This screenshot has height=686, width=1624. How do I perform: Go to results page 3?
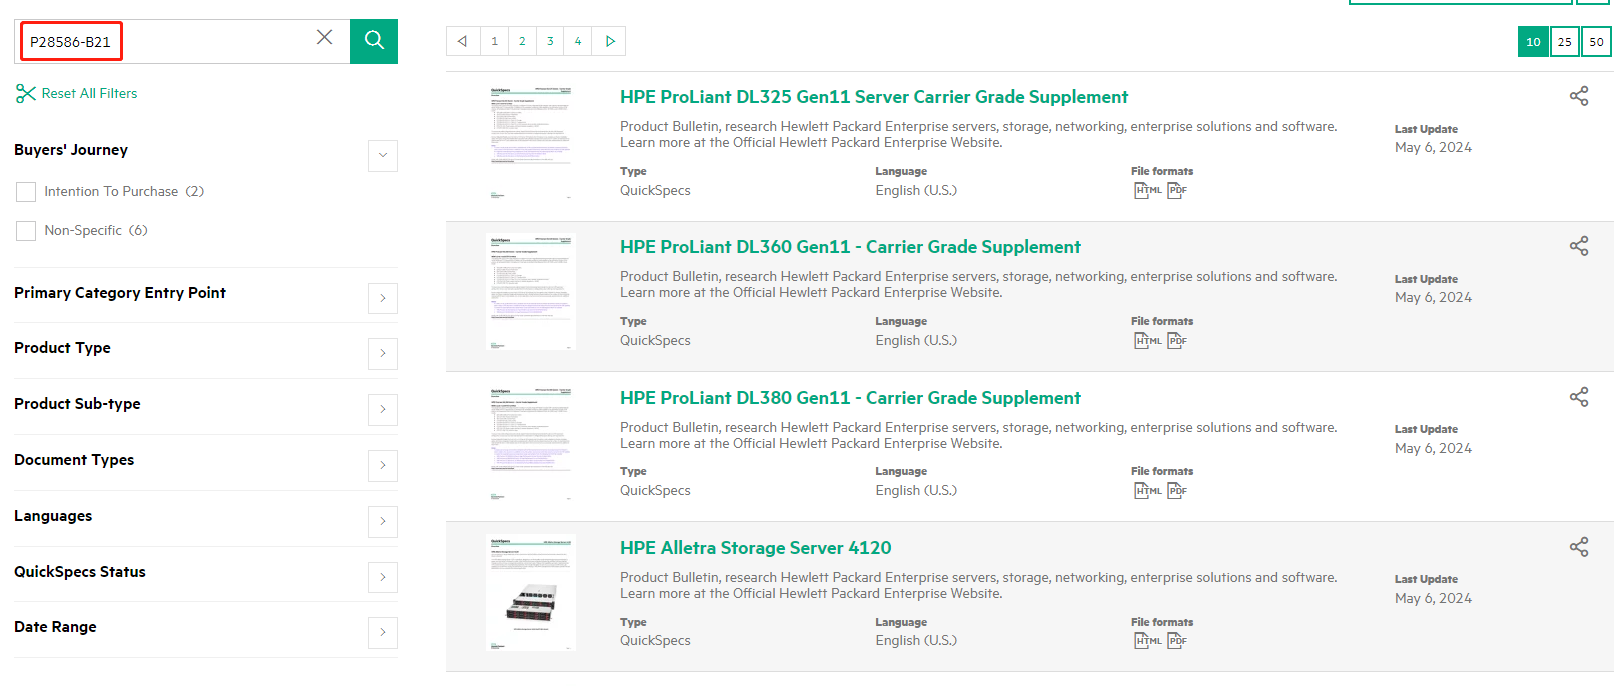(550, 41)
